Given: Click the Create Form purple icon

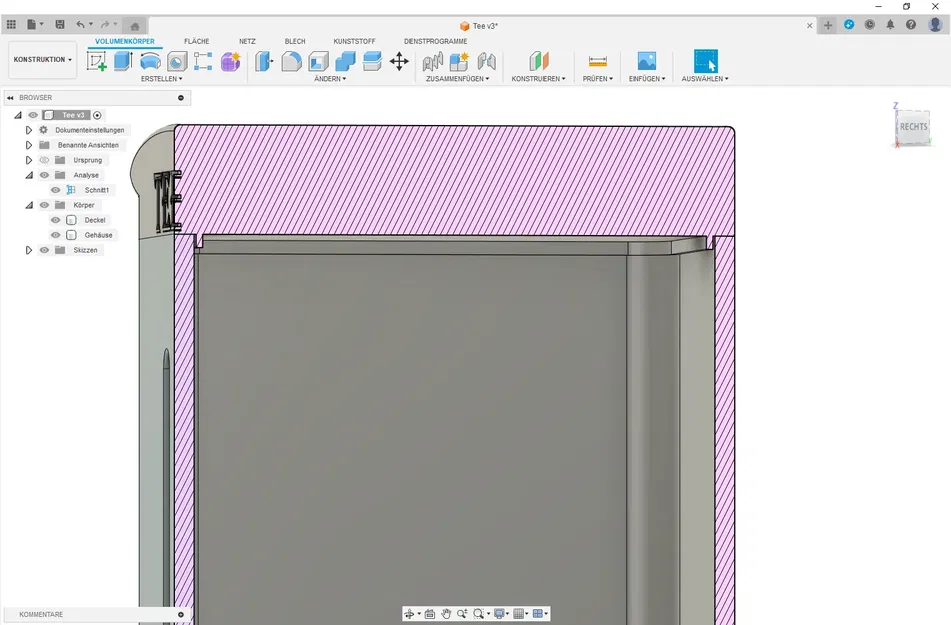Looking at the screenshot, I should click(x=230, y=61).
